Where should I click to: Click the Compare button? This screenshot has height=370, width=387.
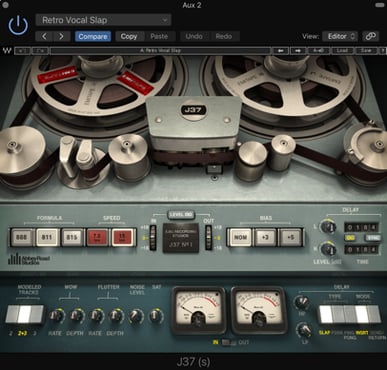(93, 36)
